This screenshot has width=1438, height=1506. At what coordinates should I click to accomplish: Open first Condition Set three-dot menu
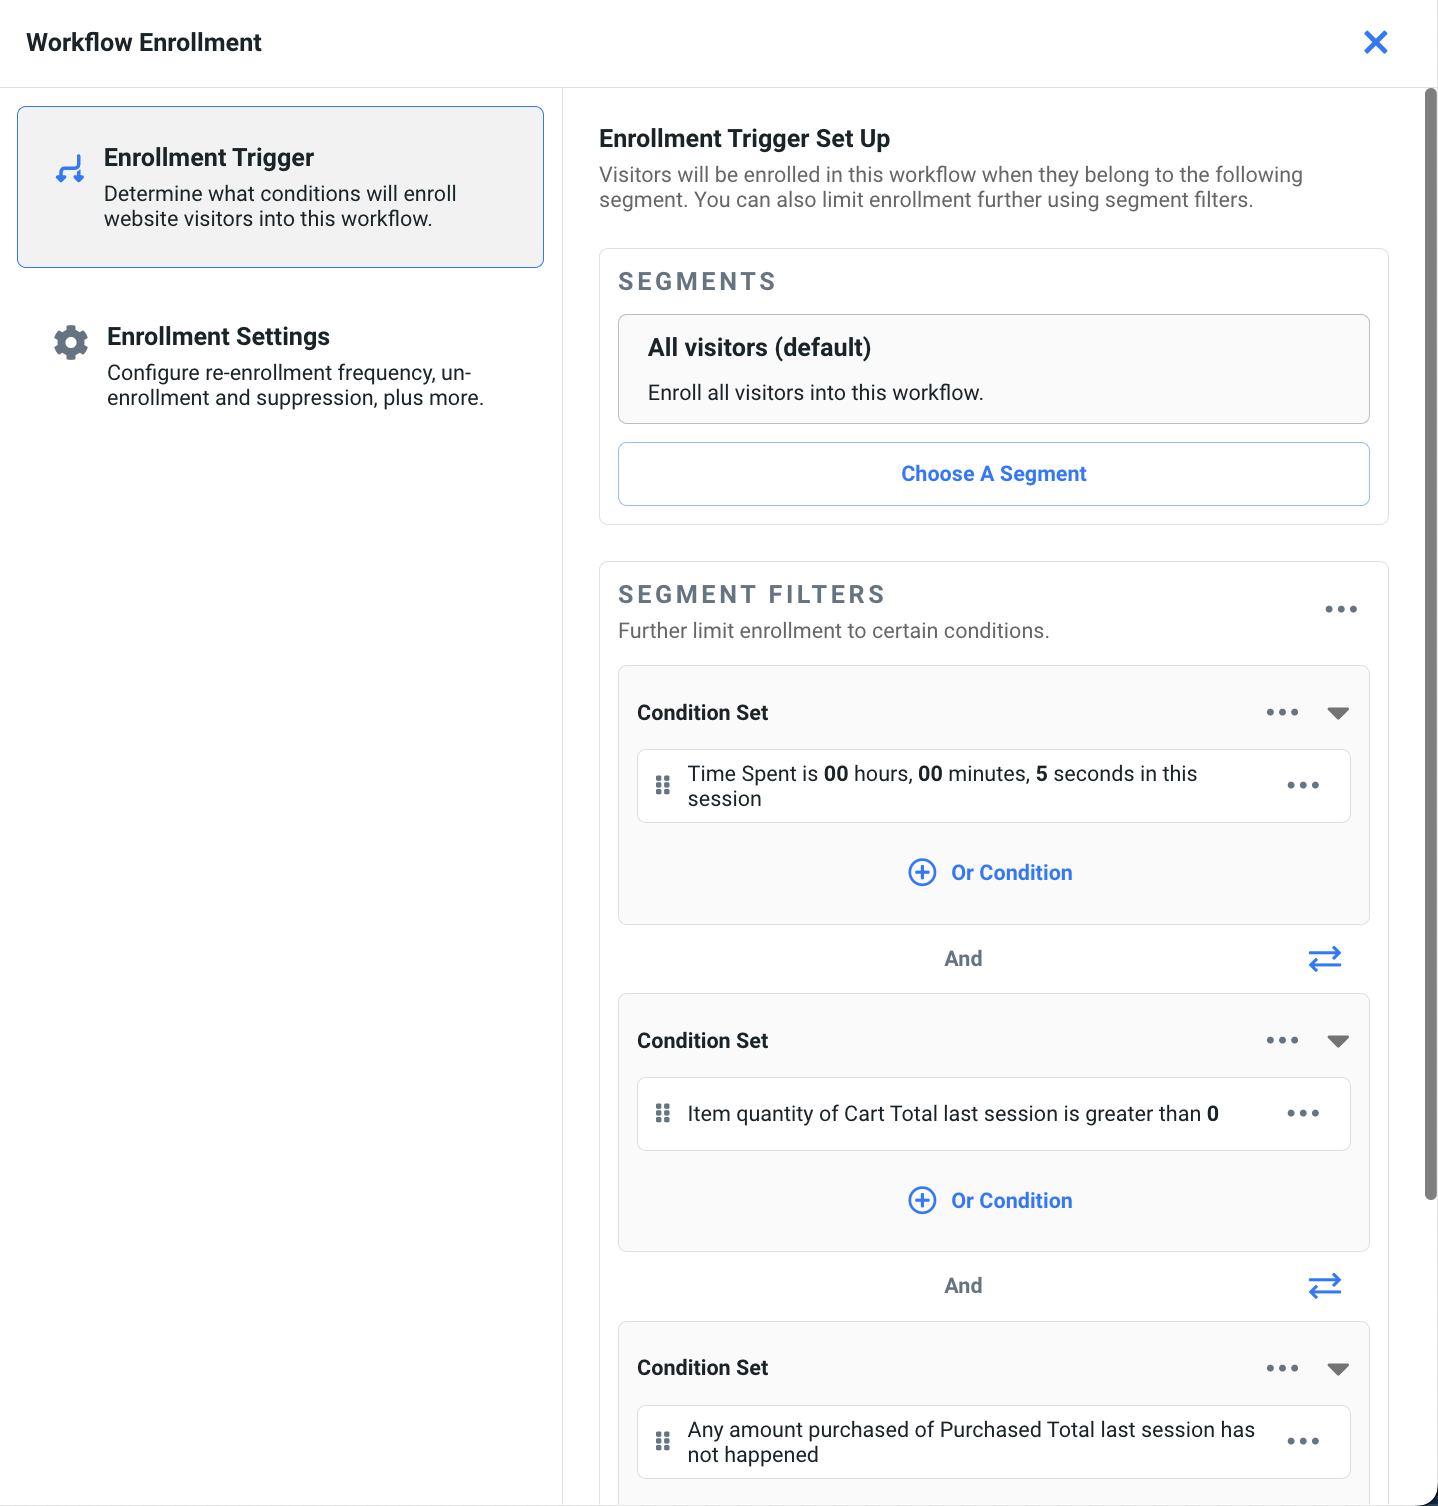click(1282, 713)
